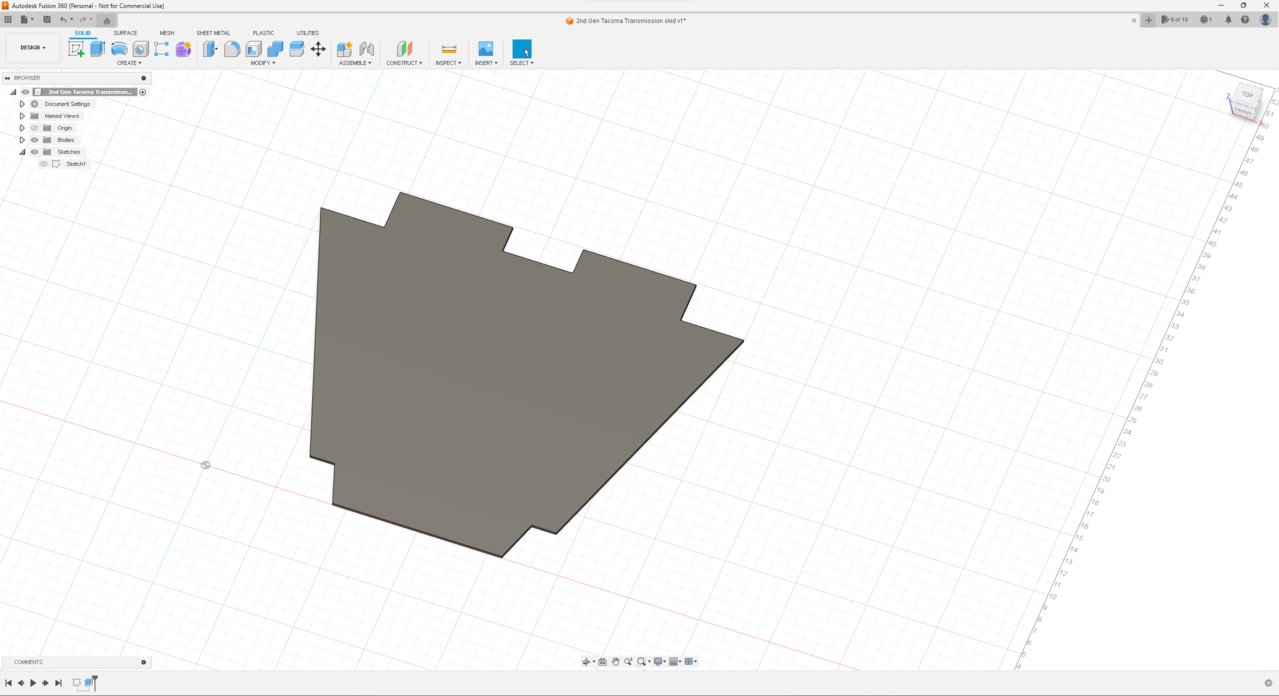Image resolution: width=1279 pixels, height=696 pixels.
Task: Click the Save icon
Action: [x=46, y=19]
